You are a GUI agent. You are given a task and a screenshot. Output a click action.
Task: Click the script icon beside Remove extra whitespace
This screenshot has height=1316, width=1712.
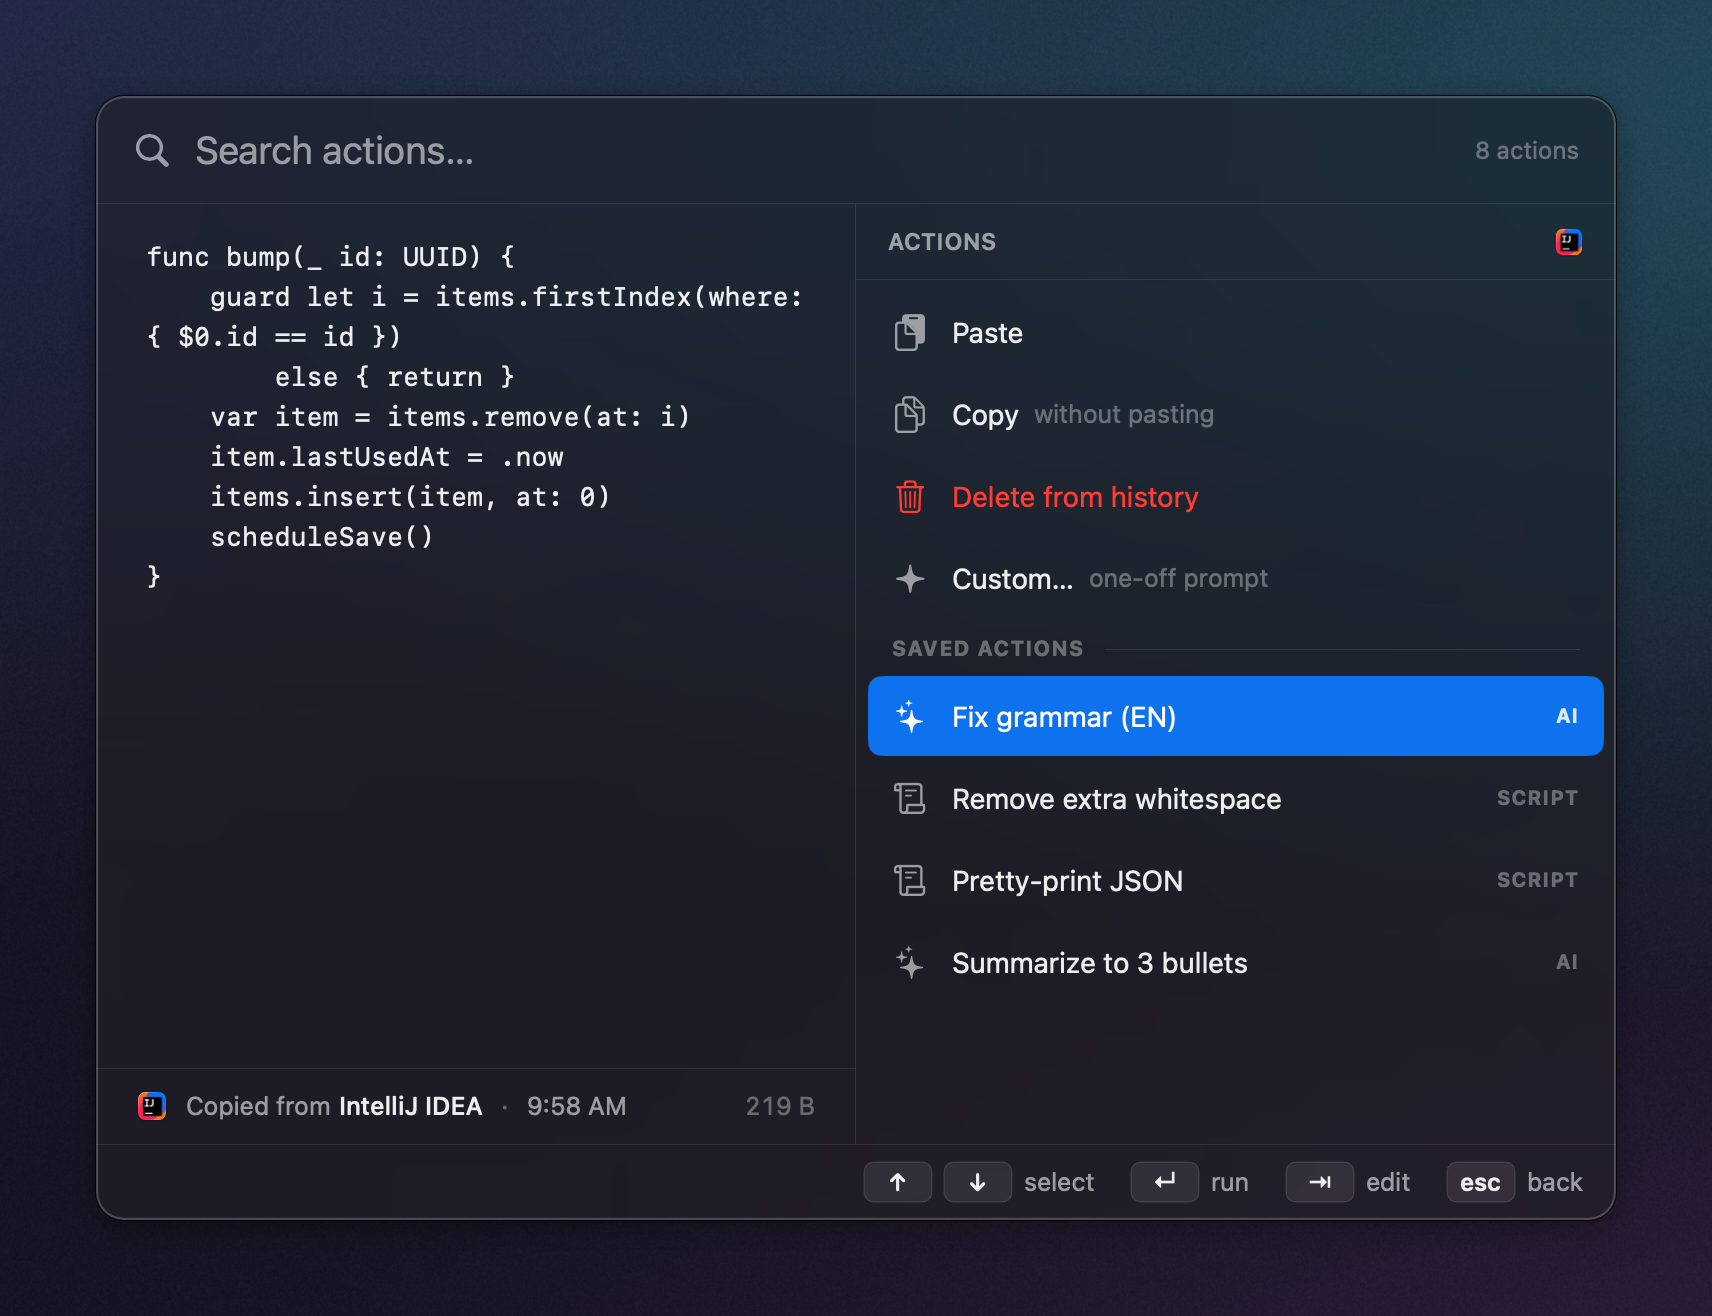909,798
